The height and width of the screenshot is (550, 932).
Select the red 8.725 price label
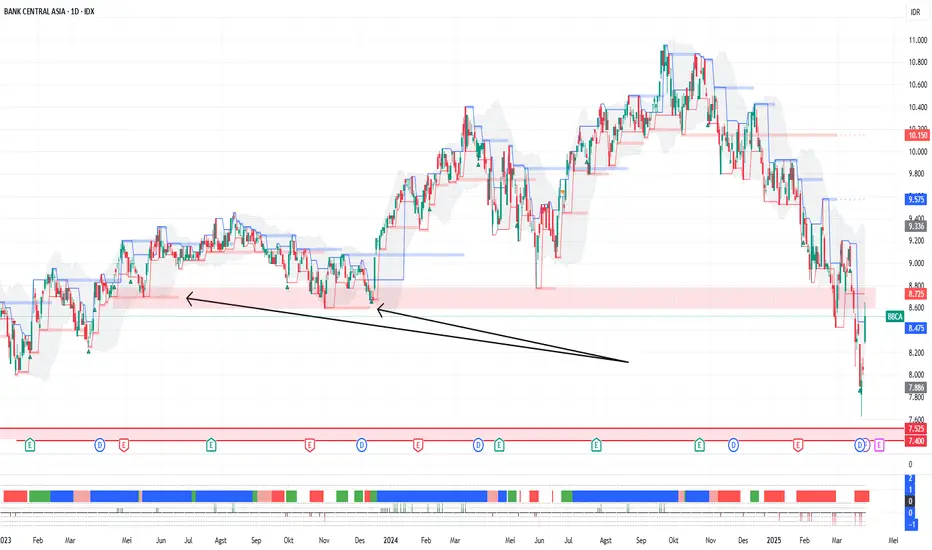915,294
